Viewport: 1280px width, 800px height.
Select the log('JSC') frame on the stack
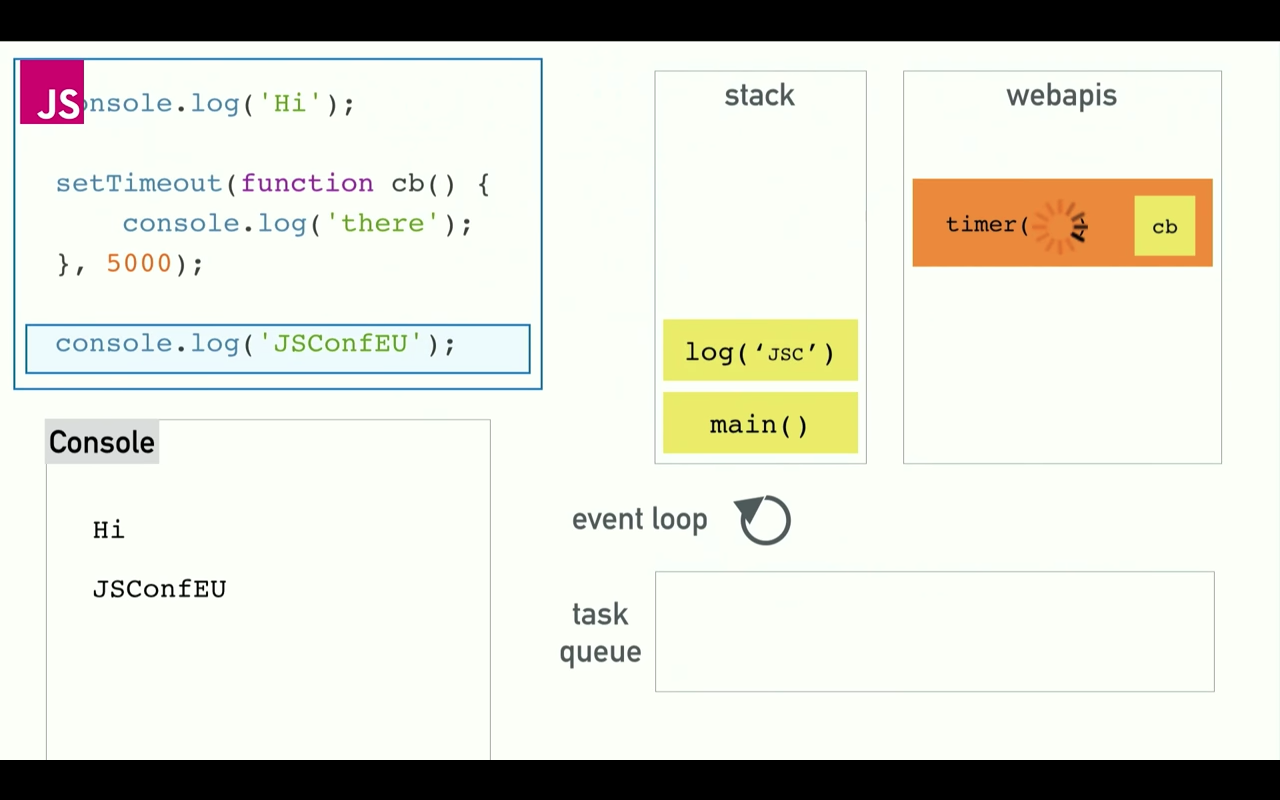click(760, 352)
